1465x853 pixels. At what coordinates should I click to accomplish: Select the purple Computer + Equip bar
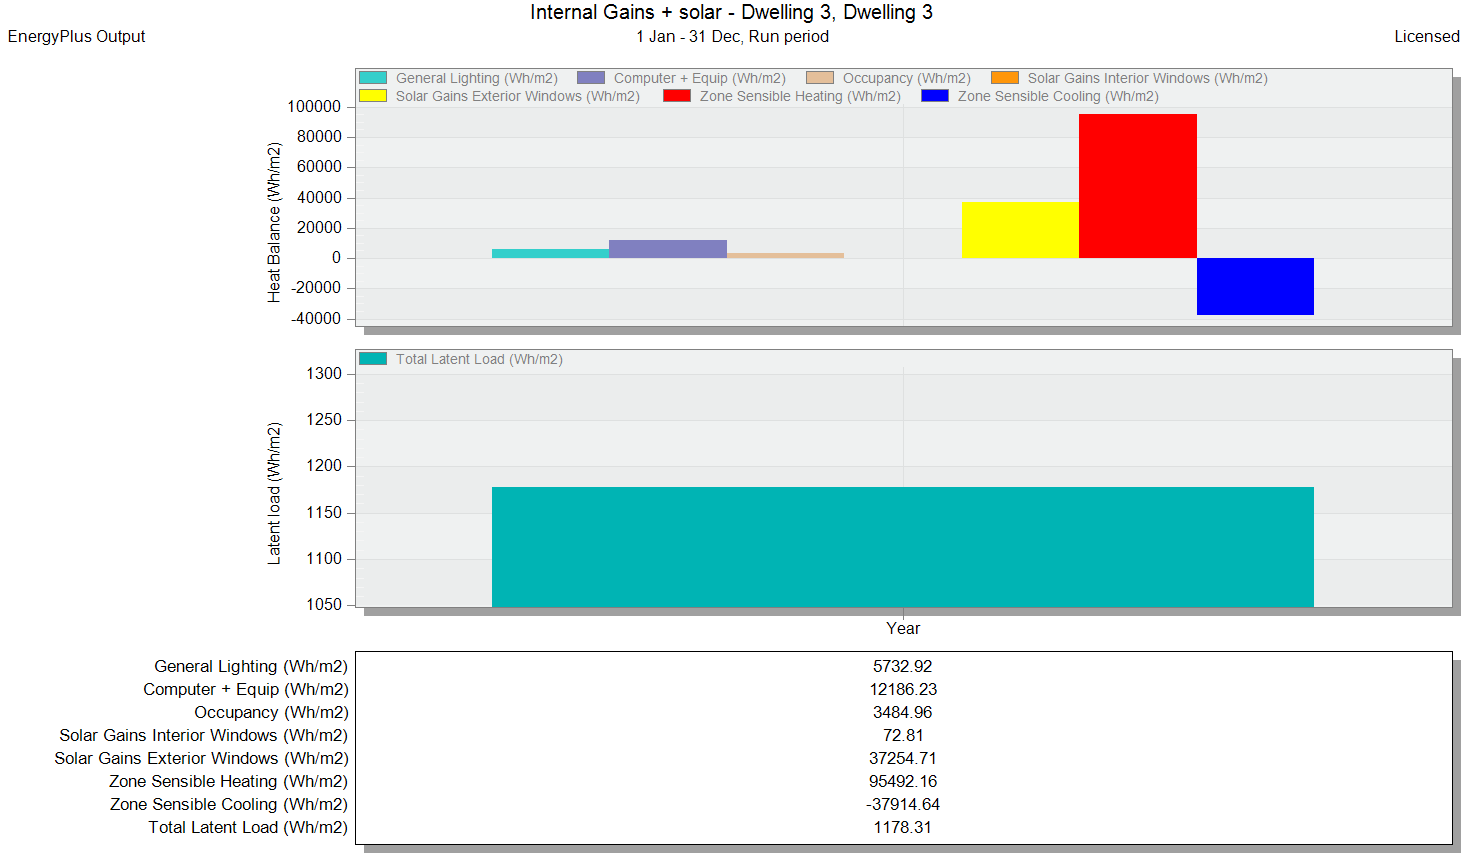pyautogui.click(x=668, y=249)
